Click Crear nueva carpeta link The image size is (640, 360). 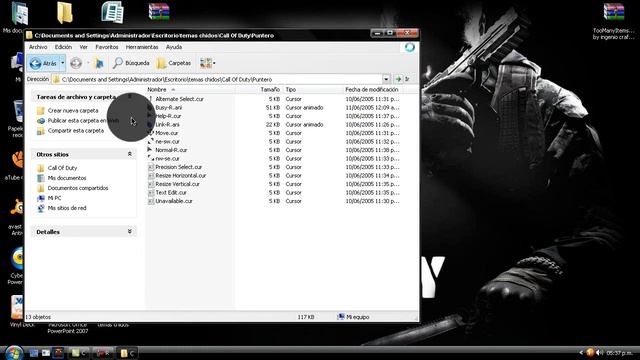73,111
